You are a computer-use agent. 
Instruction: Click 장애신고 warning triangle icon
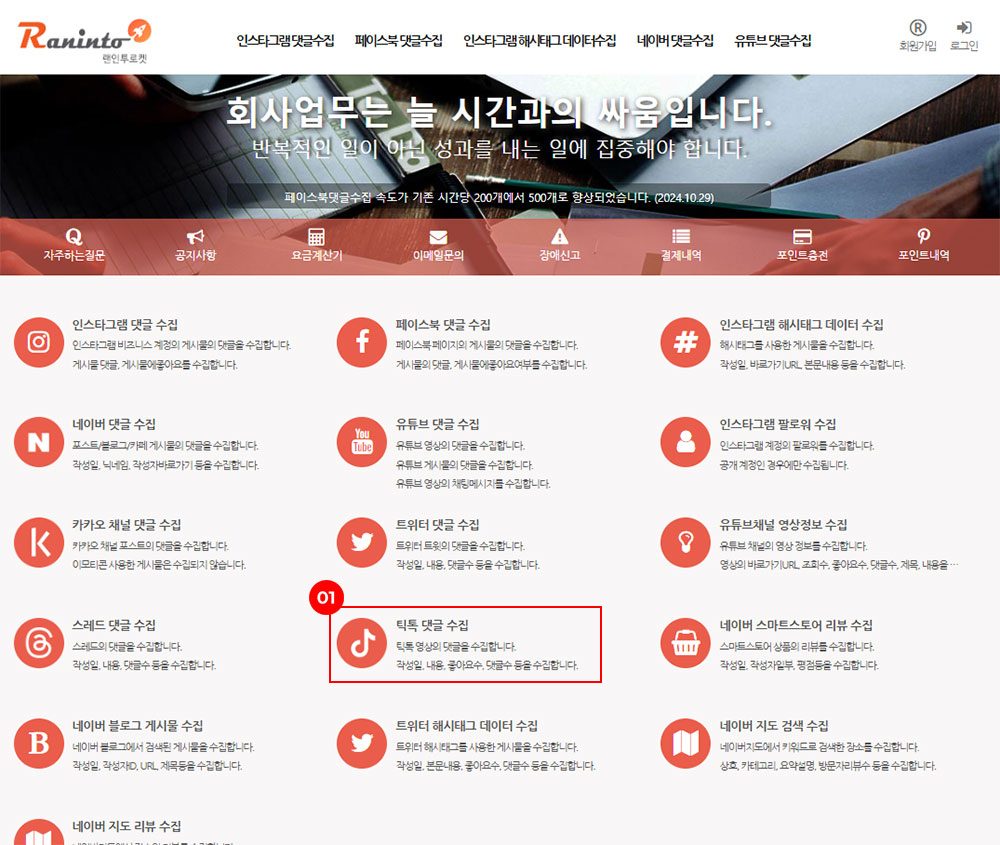559,237
